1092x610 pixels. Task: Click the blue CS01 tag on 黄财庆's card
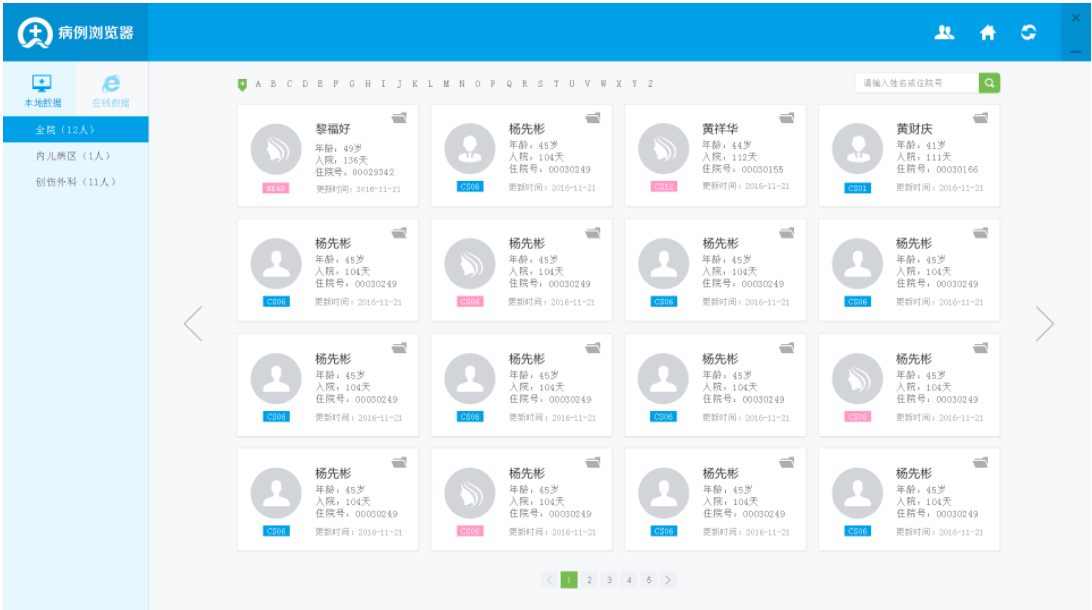pos(857,188)
